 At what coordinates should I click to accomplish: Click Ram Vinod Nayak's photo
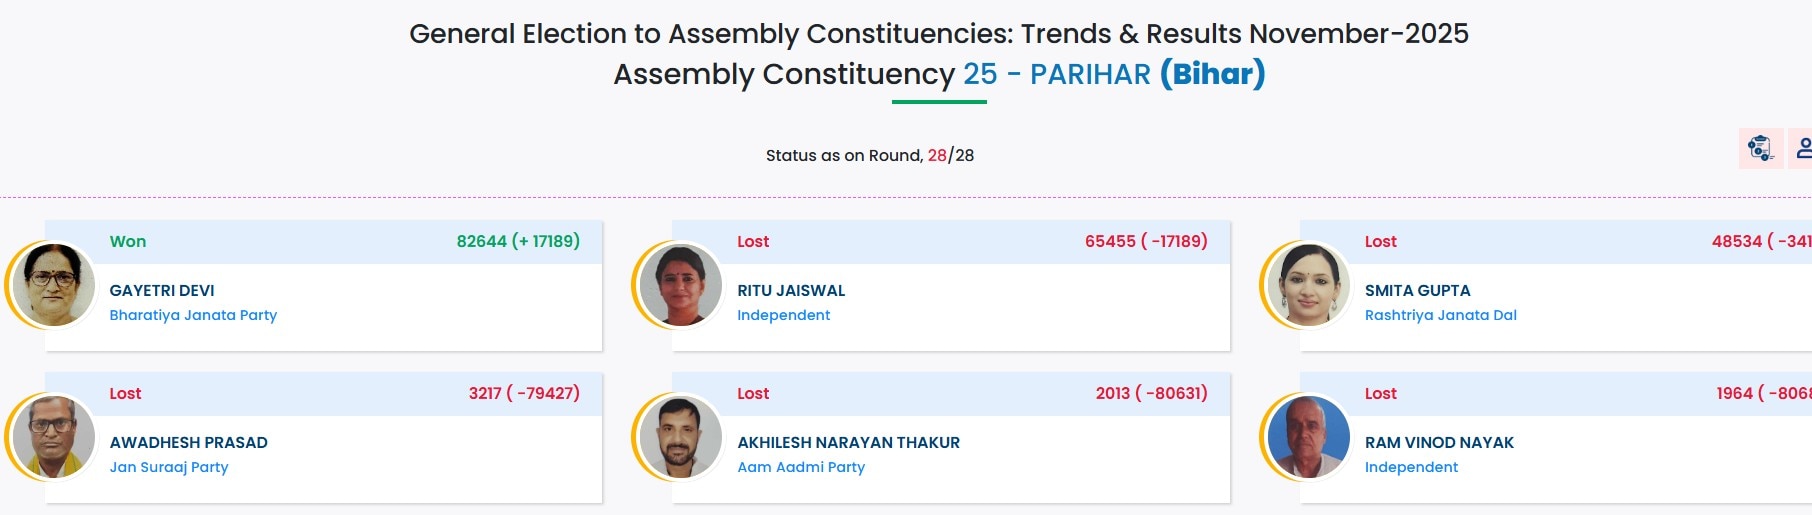tap(1308, 437)
